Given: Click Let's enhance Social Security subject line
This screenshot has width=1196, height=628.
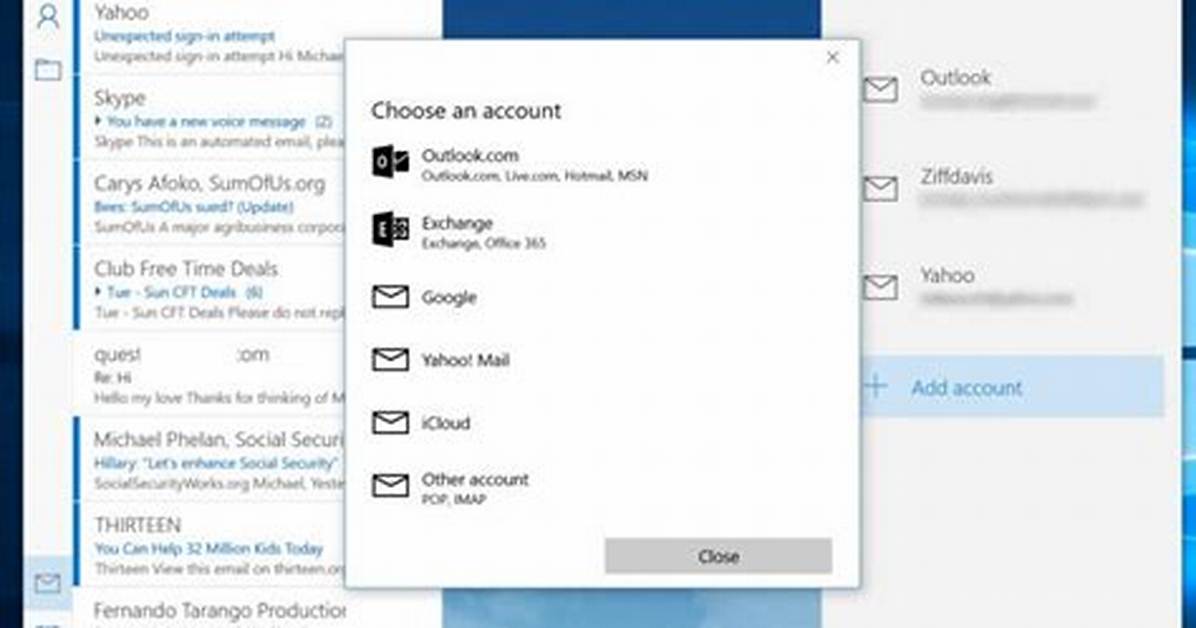Looking at the screenshot, I should tap(216, 463).
